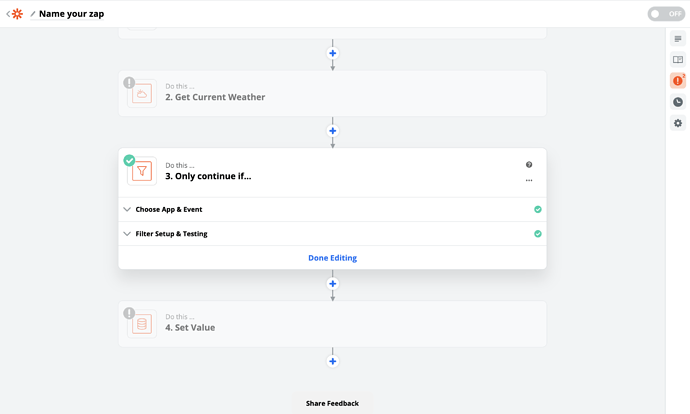Open the zap history clock icon
The width and height of the screenshot is (690, 414).
(678, 102)
